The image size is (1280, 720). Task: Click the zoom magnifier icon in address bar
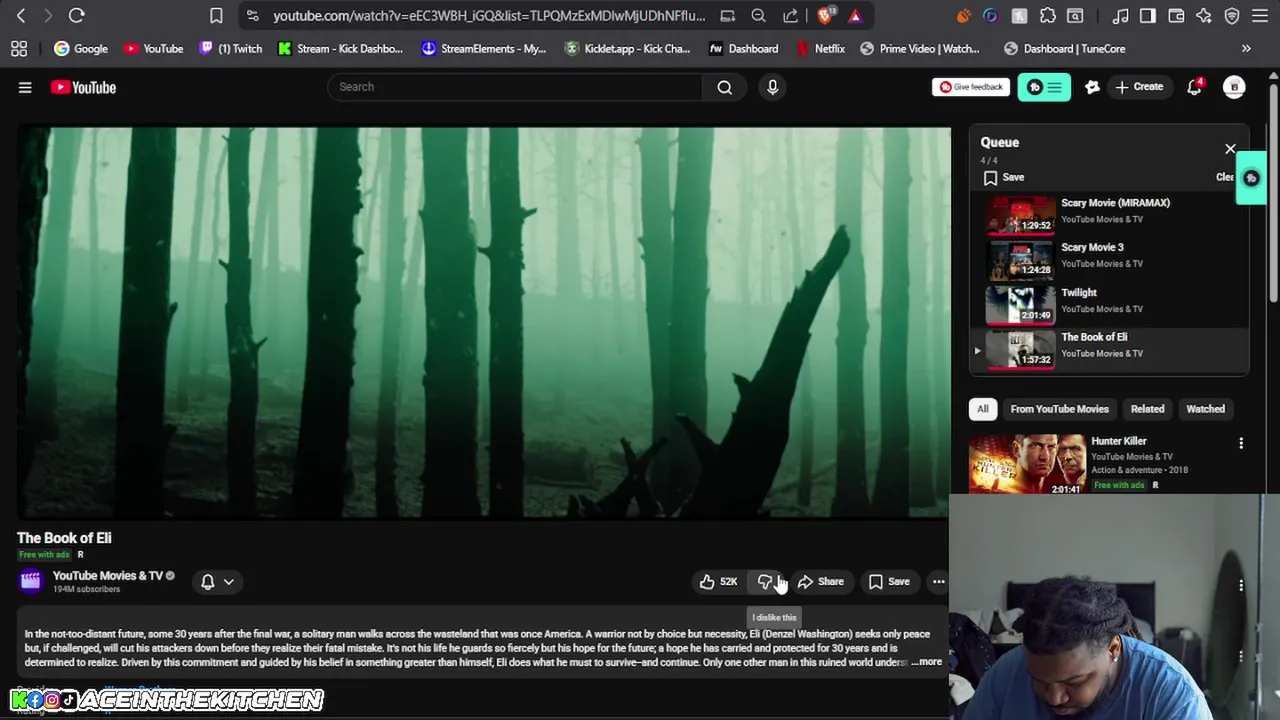click(x=758, y=15)
